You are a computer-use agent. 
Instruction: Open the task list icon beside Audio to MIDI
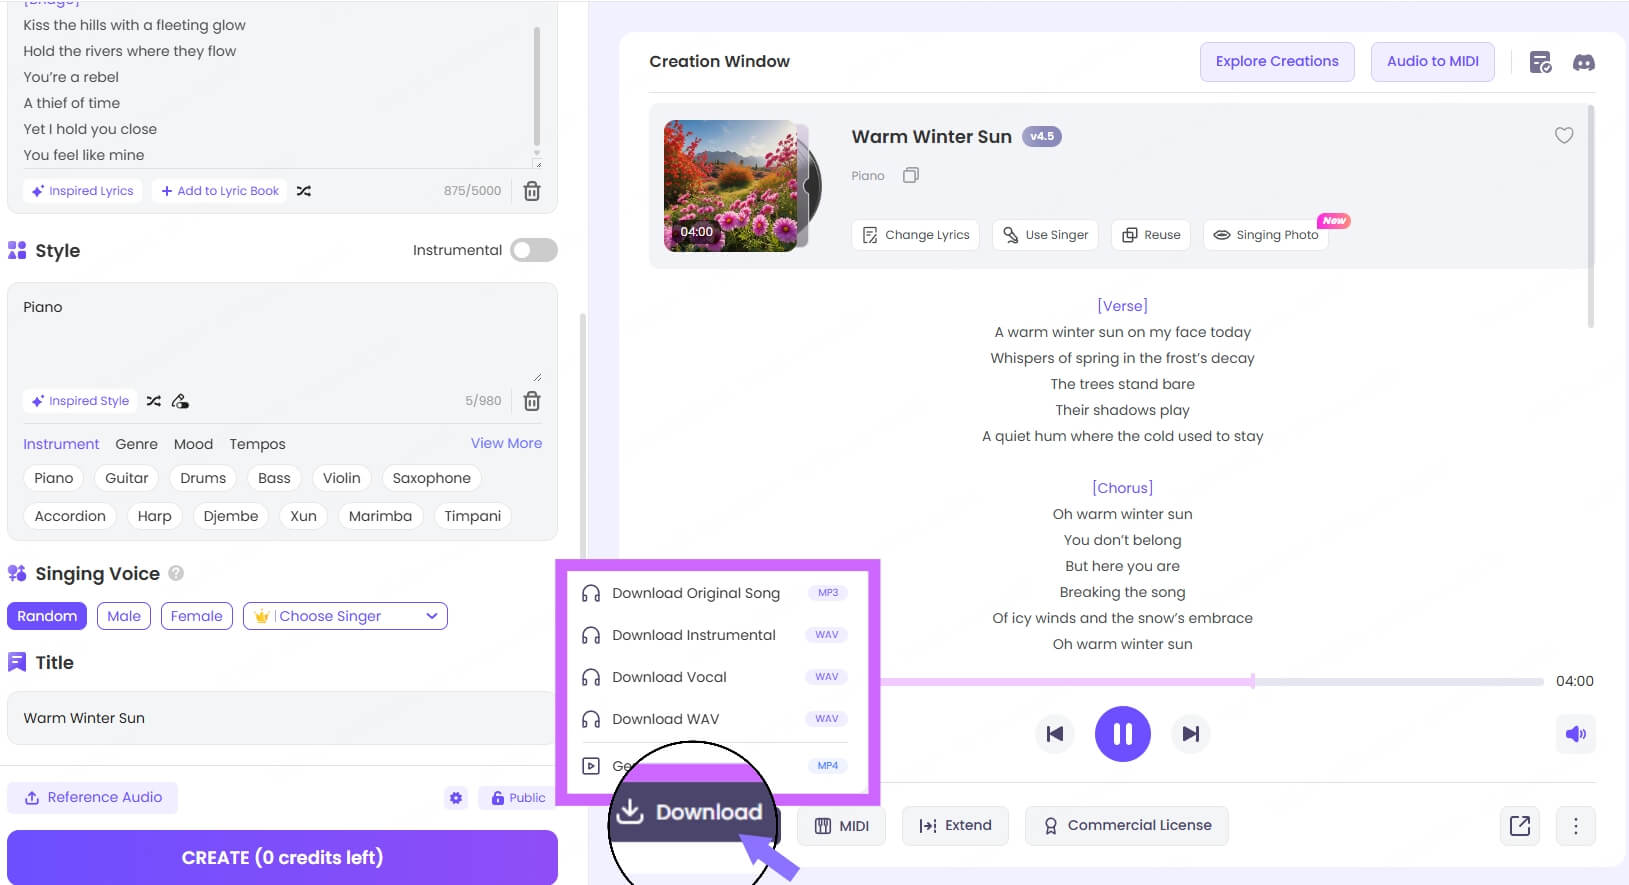click(1541, 62)
